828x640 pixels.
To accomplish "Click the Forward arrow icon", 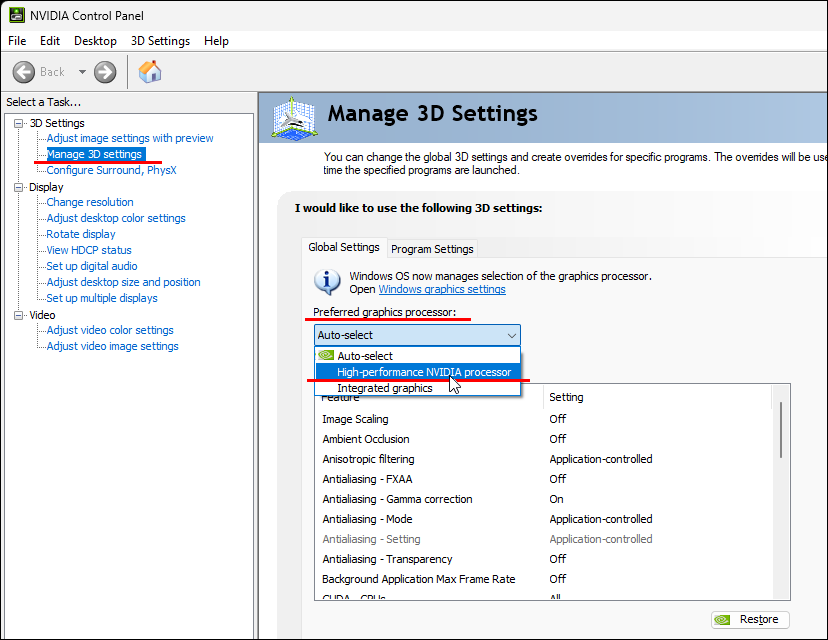I will pyautogui.click(x=105, y=72).
